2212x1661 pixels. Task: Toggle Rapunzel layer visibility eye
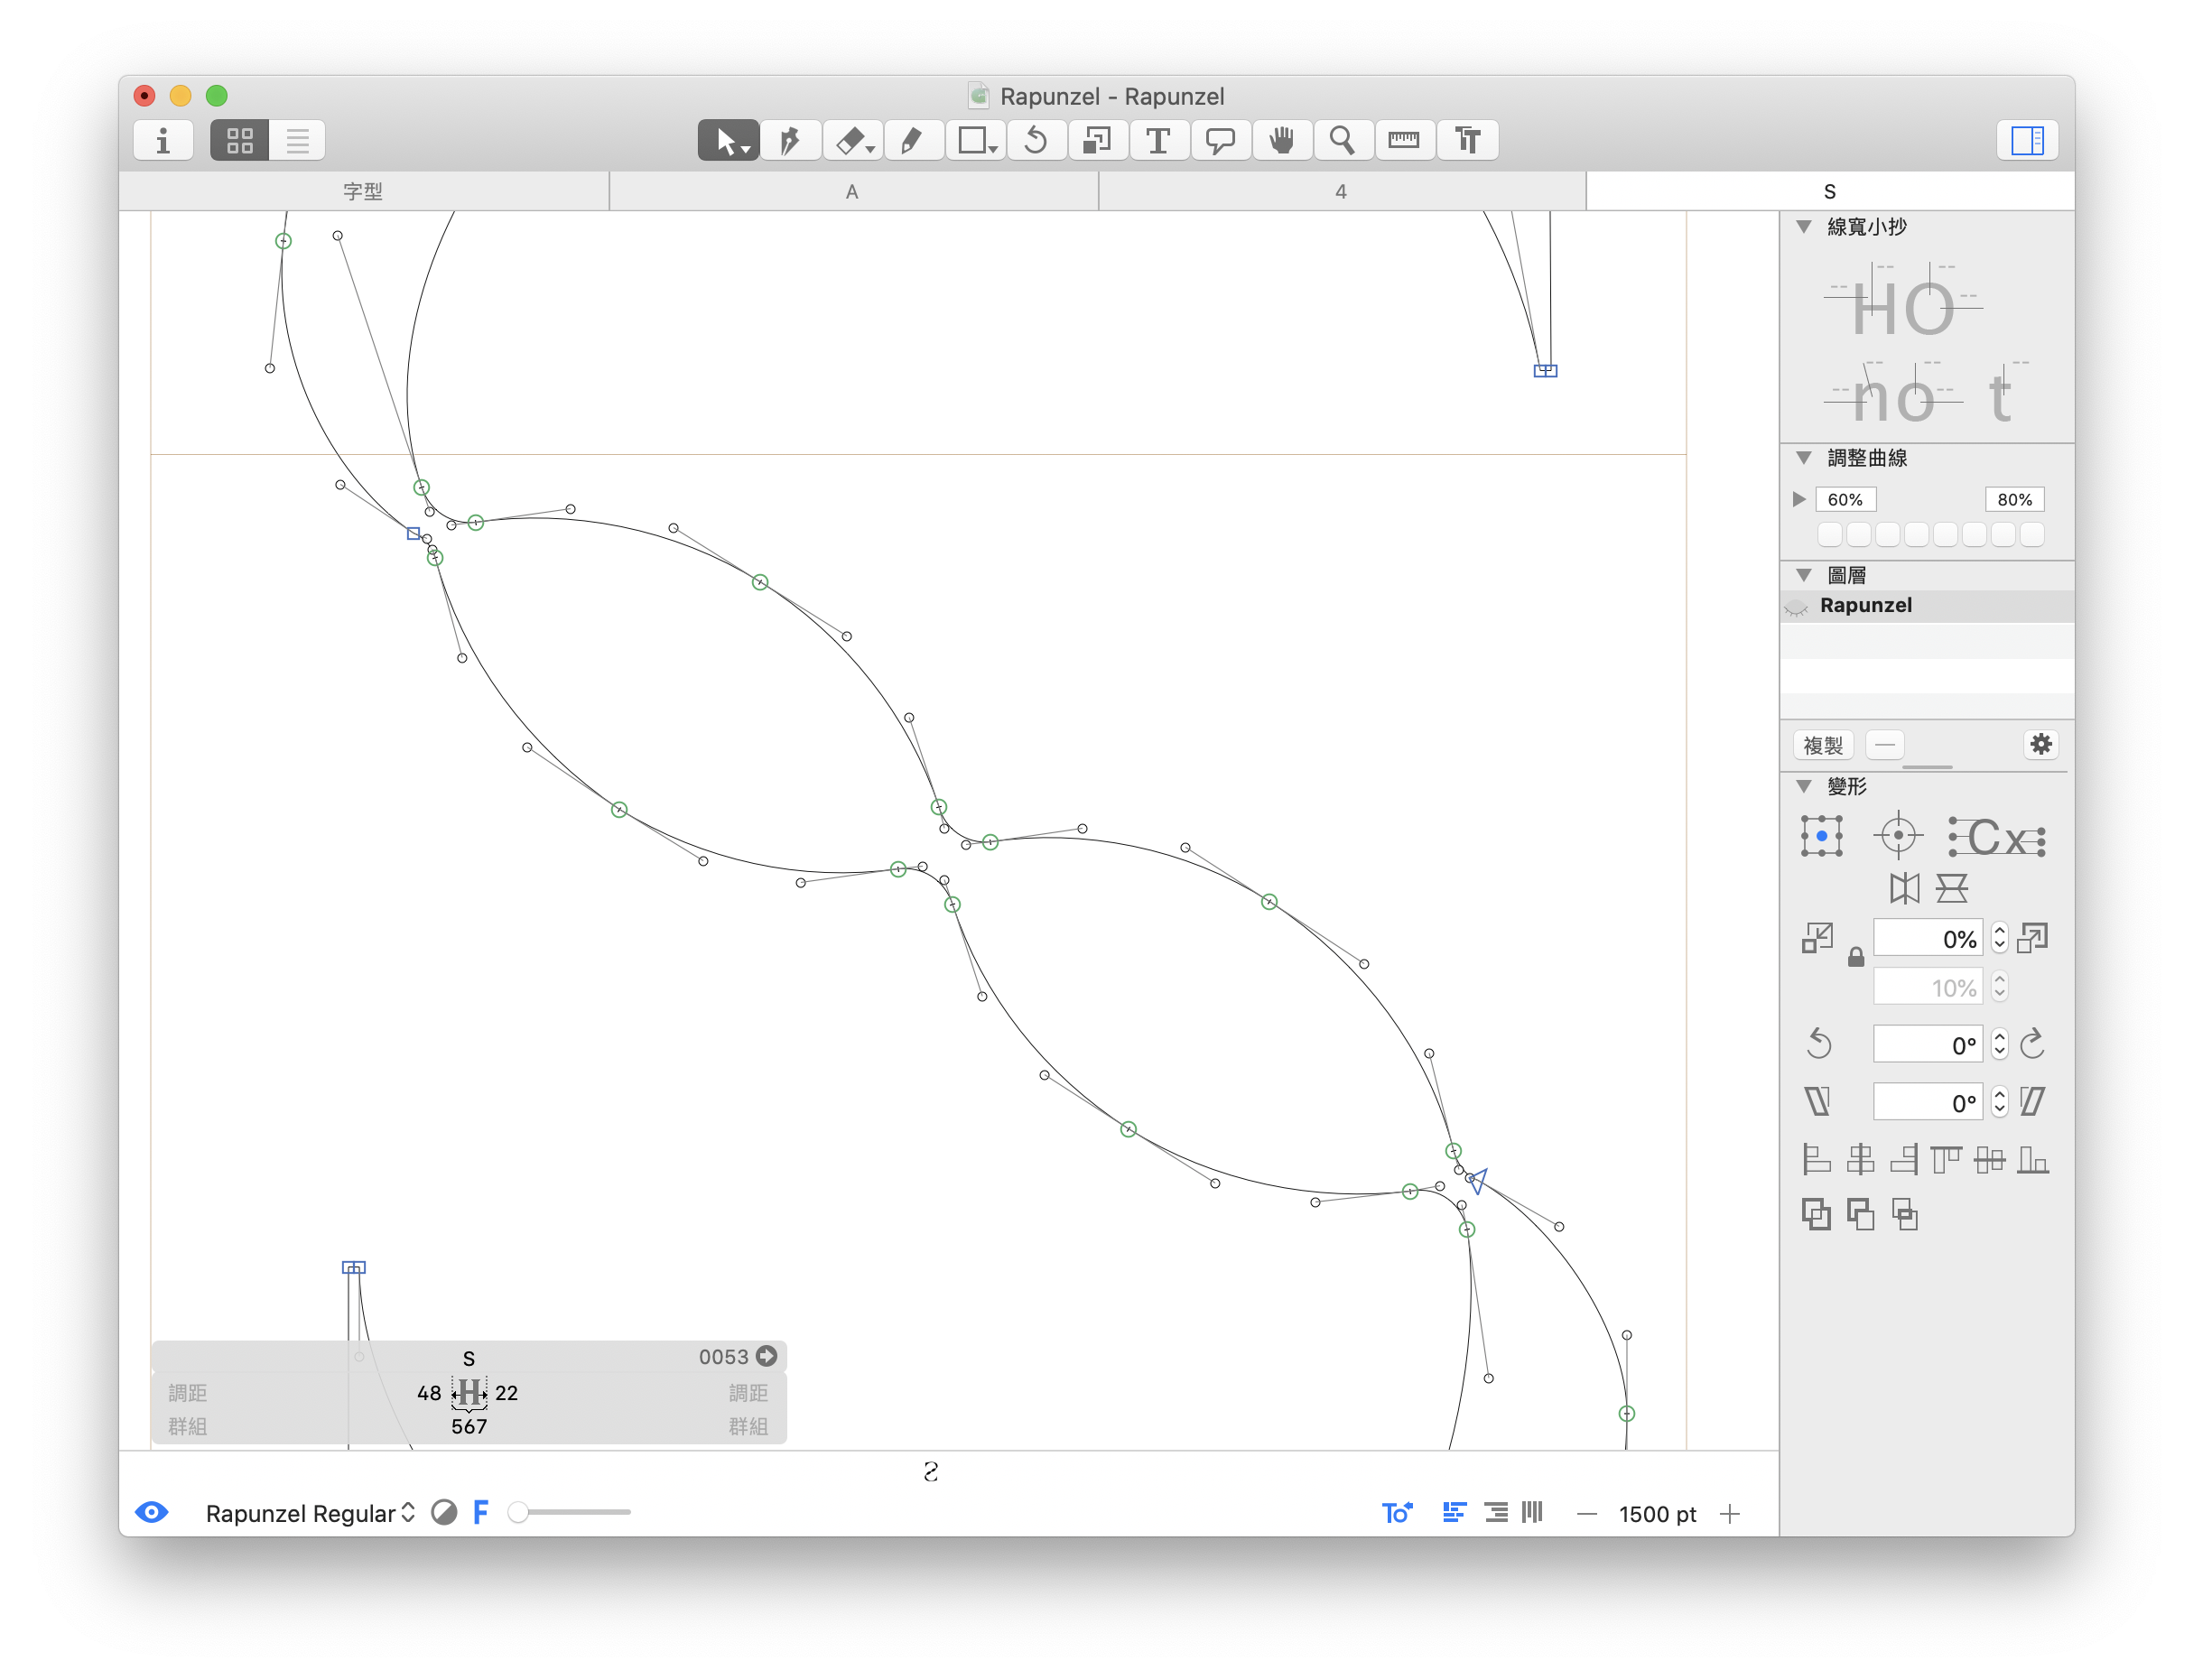tap(1796, 607)
